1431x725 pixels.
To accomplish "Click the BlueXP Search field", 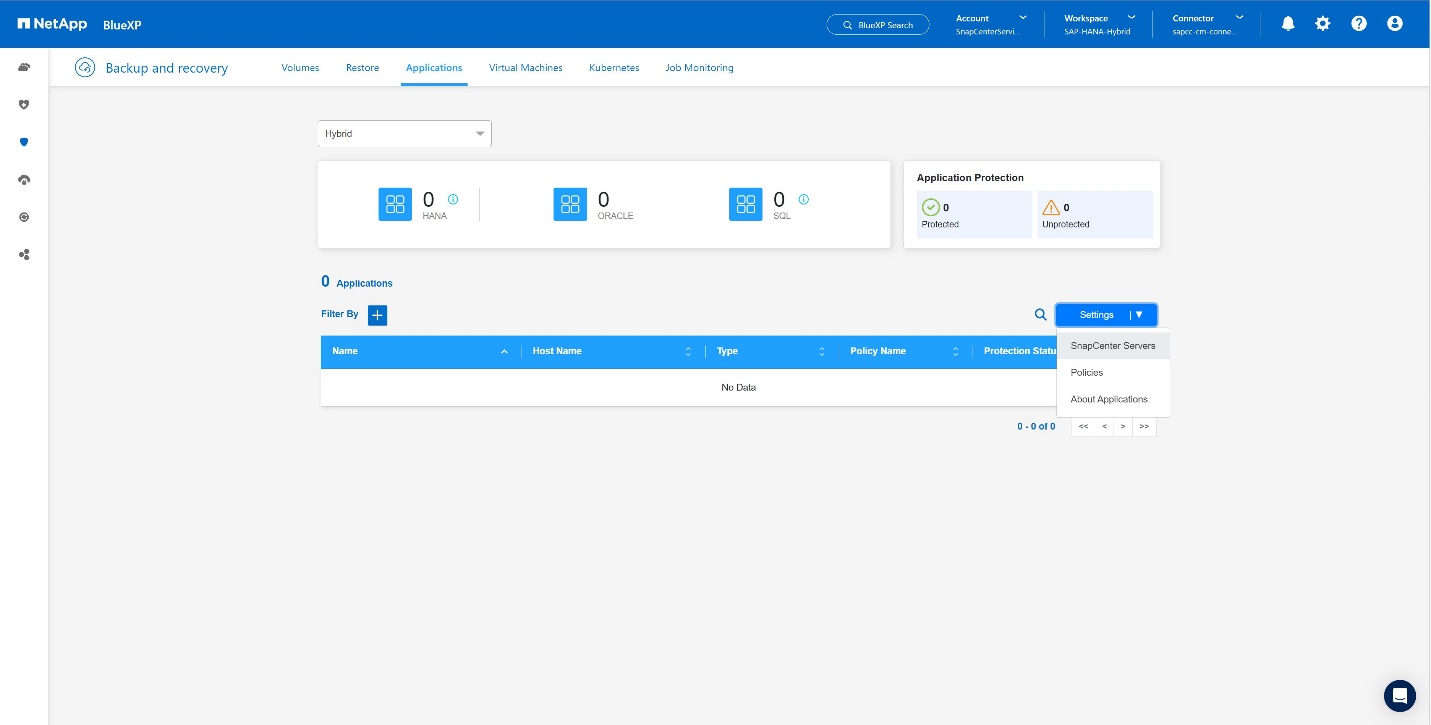I will (878, 25).
